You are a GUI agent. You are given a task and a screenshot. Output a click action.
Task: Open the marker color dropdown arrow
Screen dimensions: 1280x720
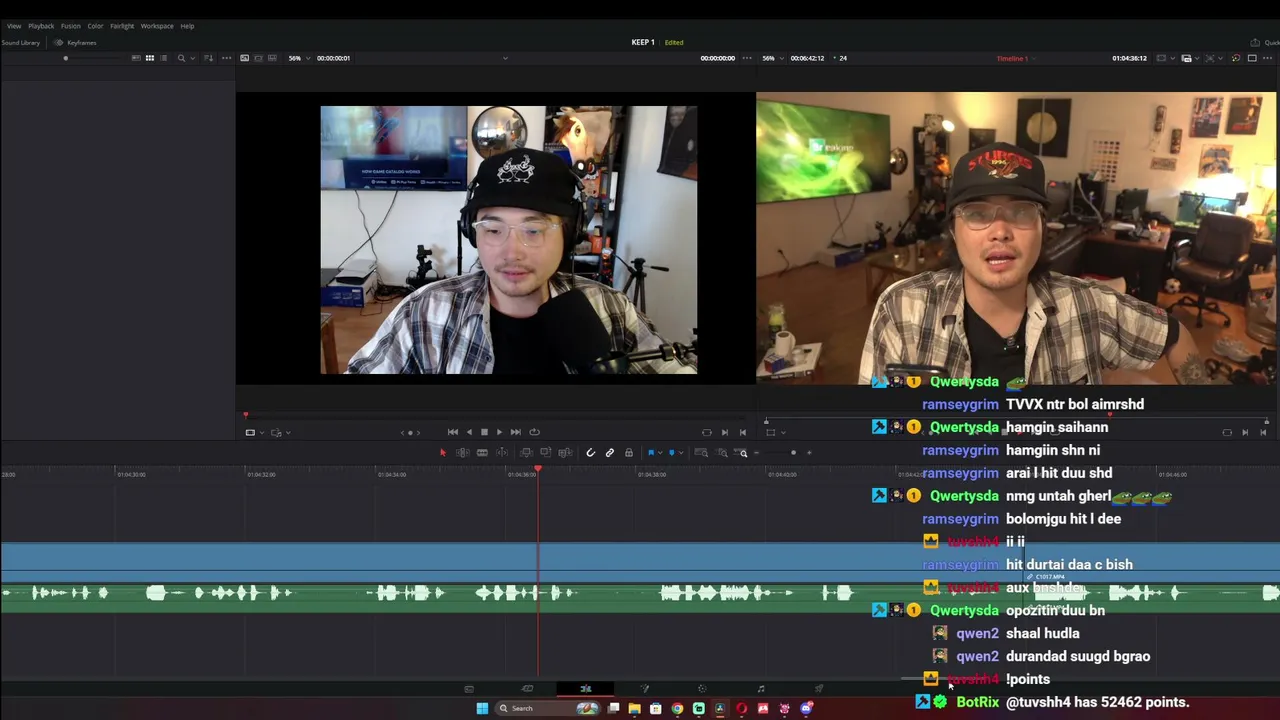[x=680, y=453]
